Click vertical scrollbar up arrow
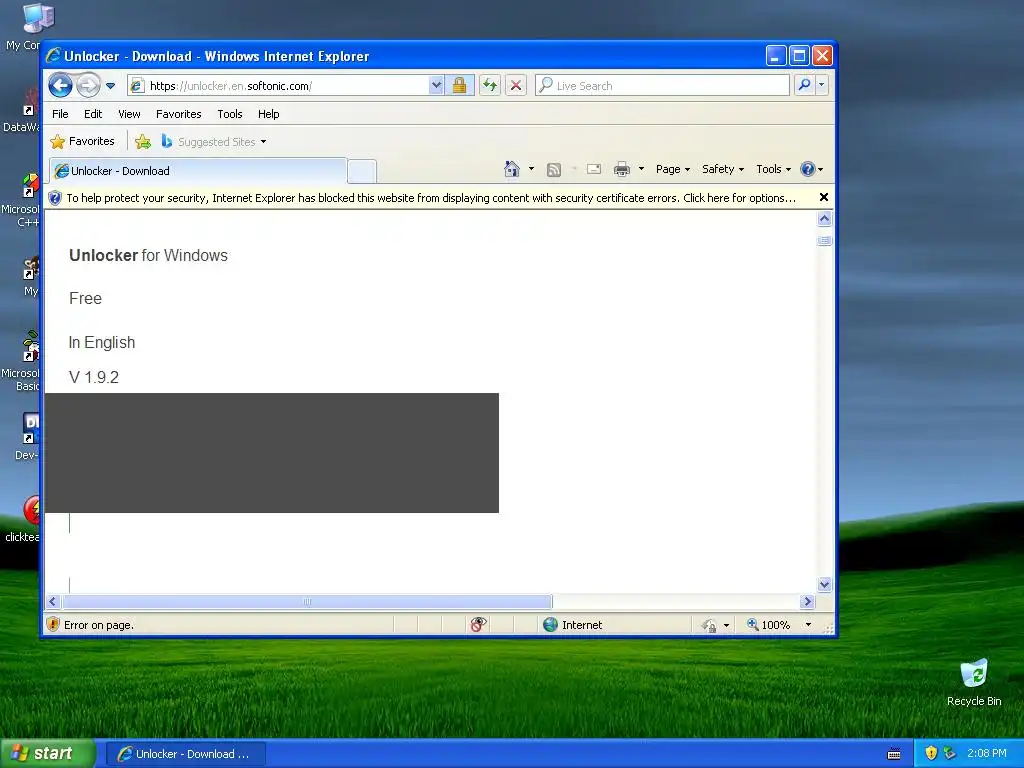 tap(824, 219)
